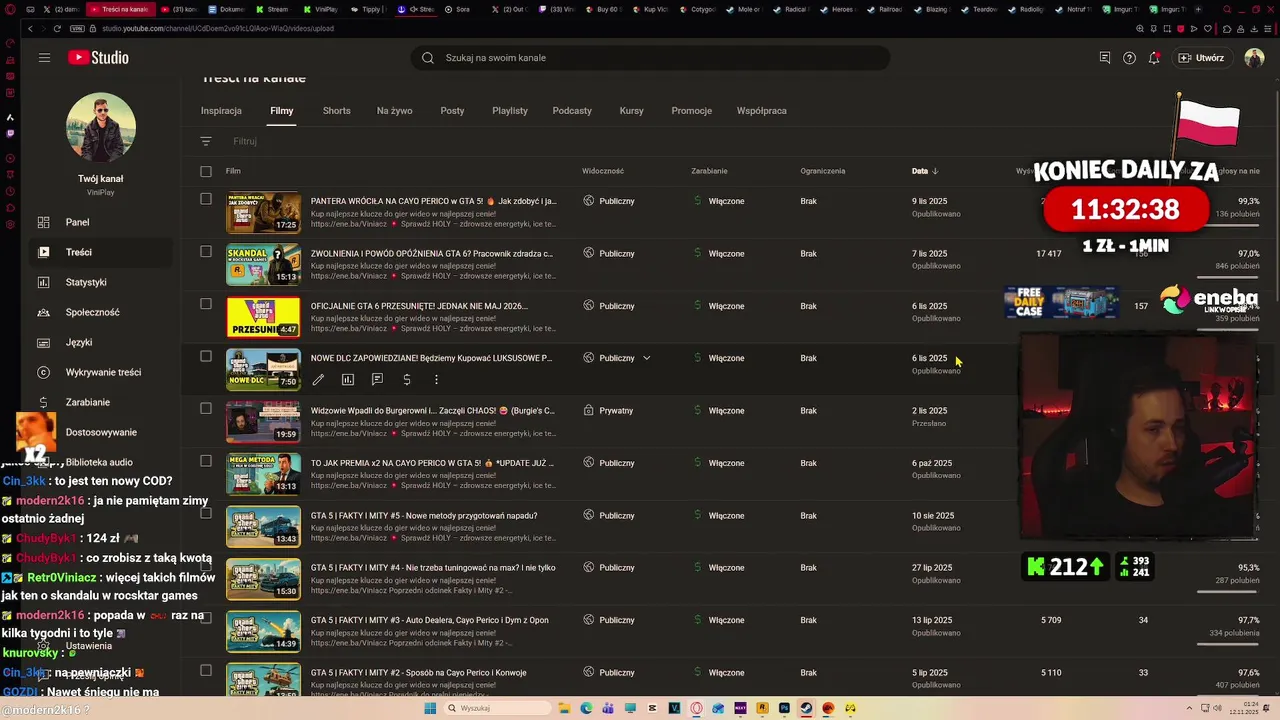Switch to the Posty tab
1280x720 pixels.
[x=452, y=111]
